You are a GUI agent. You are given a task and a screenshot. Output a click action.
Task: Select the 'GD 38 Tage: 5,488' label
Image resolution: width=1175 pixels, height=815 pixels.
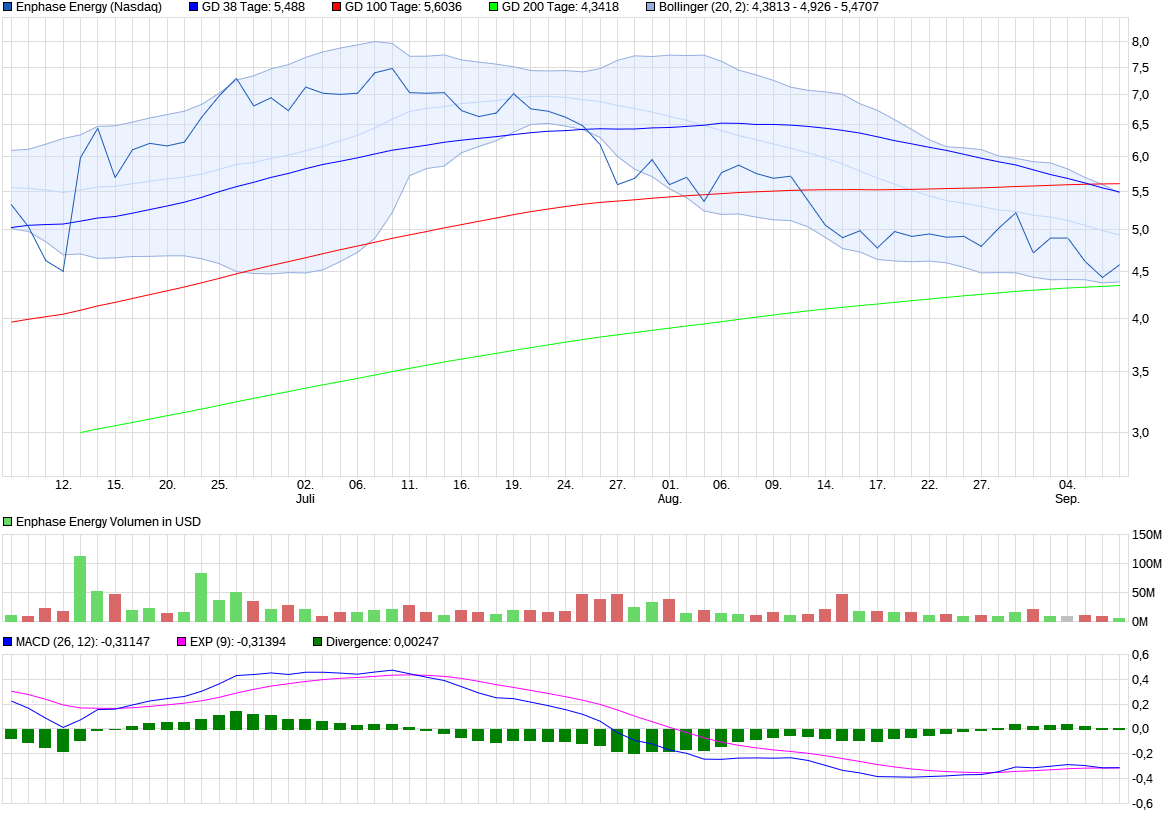[x=253, y=7]
